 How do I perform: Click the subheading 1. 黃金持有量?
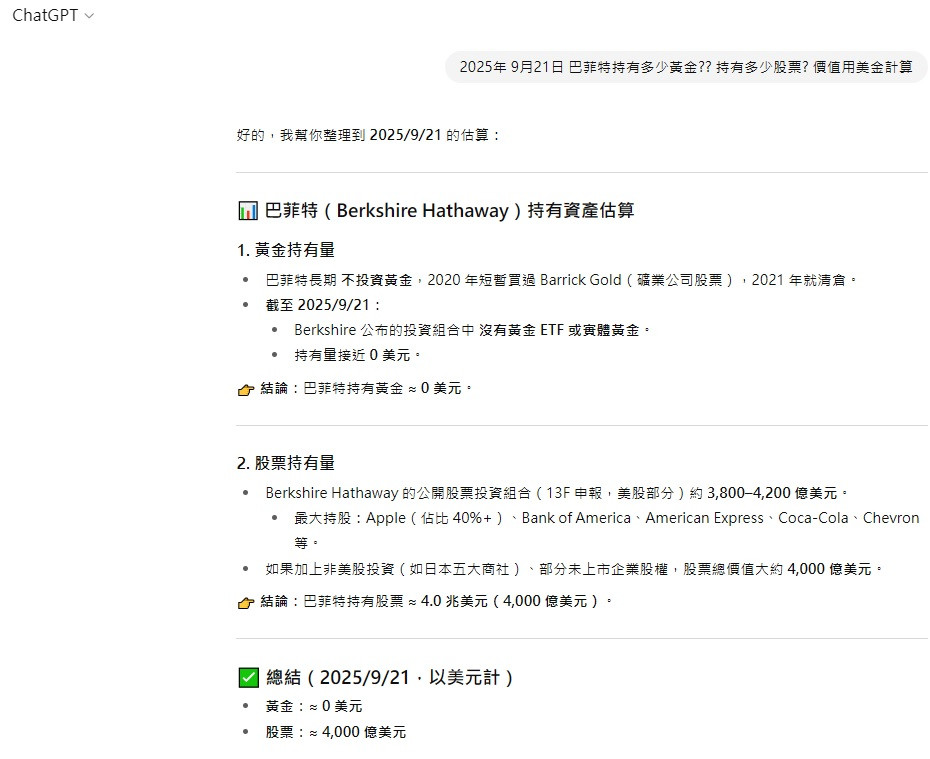pyautogui.click(x=286, y=250)
